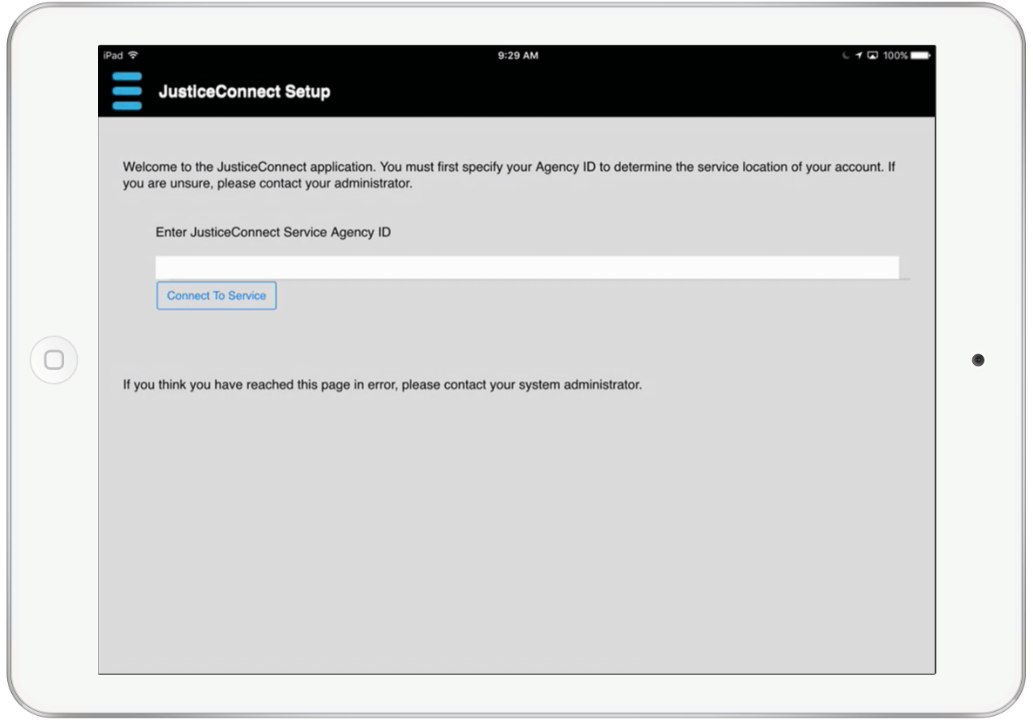1033x720 pixels.
Task: Click the reached this page in error text
Action: [x=382, y=385]
